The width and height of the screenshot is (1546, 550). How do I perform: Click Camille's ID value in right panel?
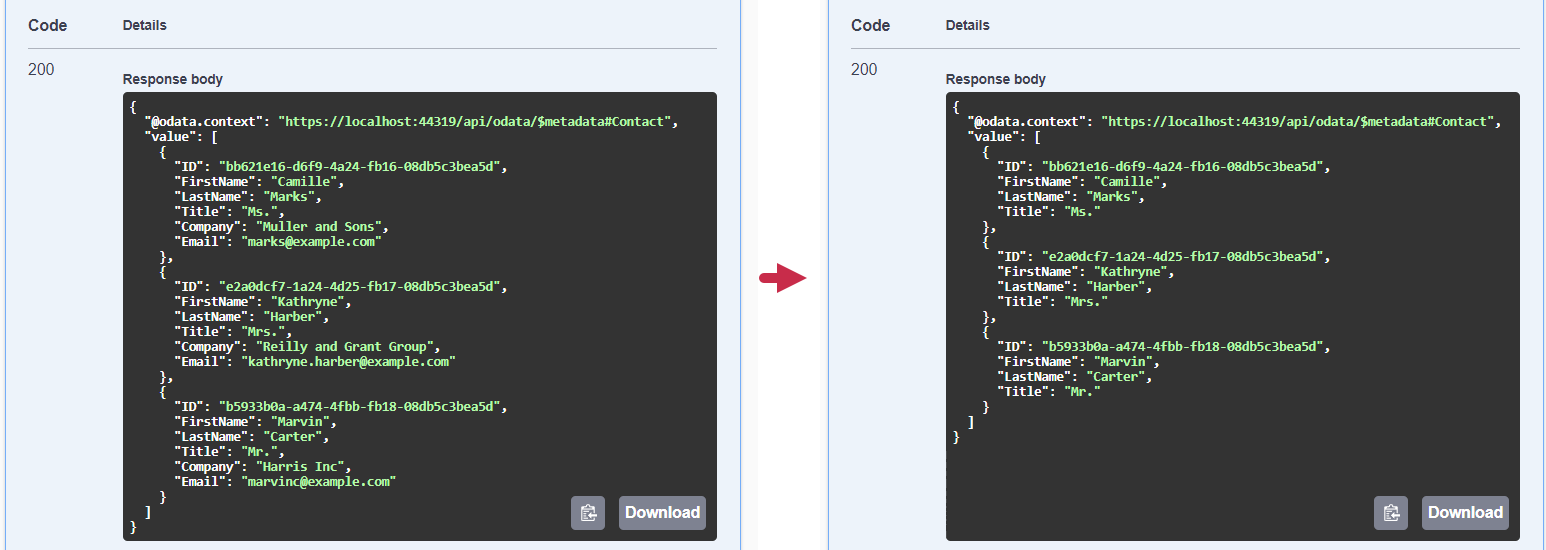[x=1184, y=167]
